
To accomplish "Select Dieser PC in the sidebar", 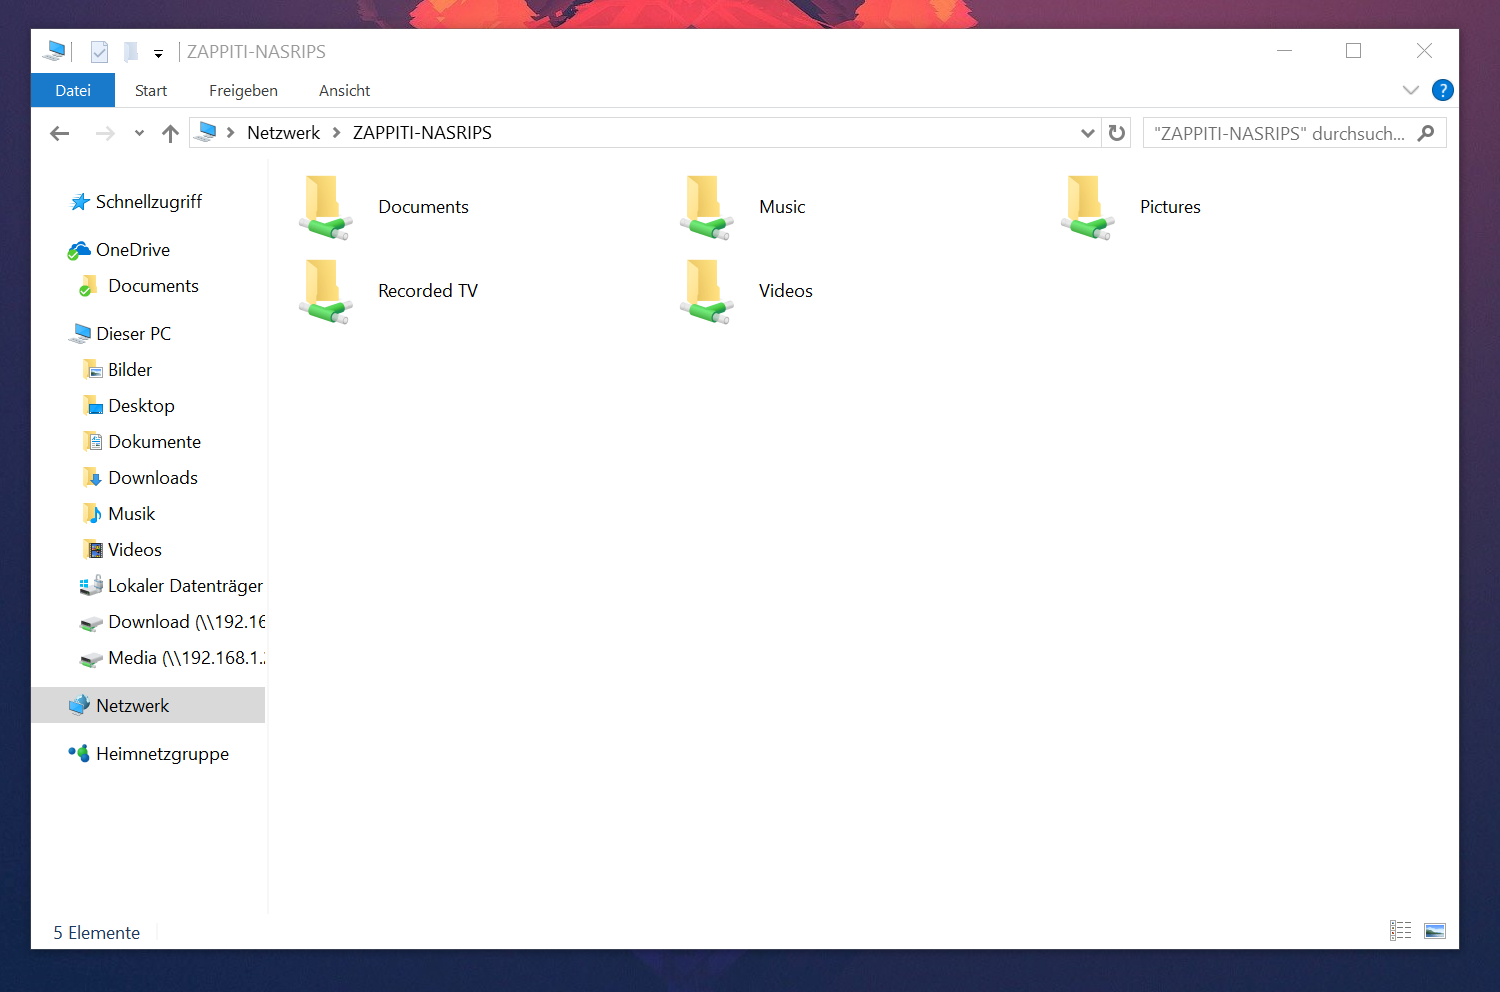I will [133, 334].
